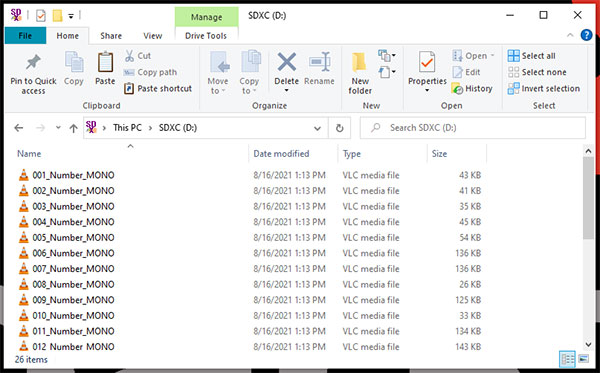Switch to the View ribbon tab
Viewport: 600px width, 373px height.
coord(153,36)
